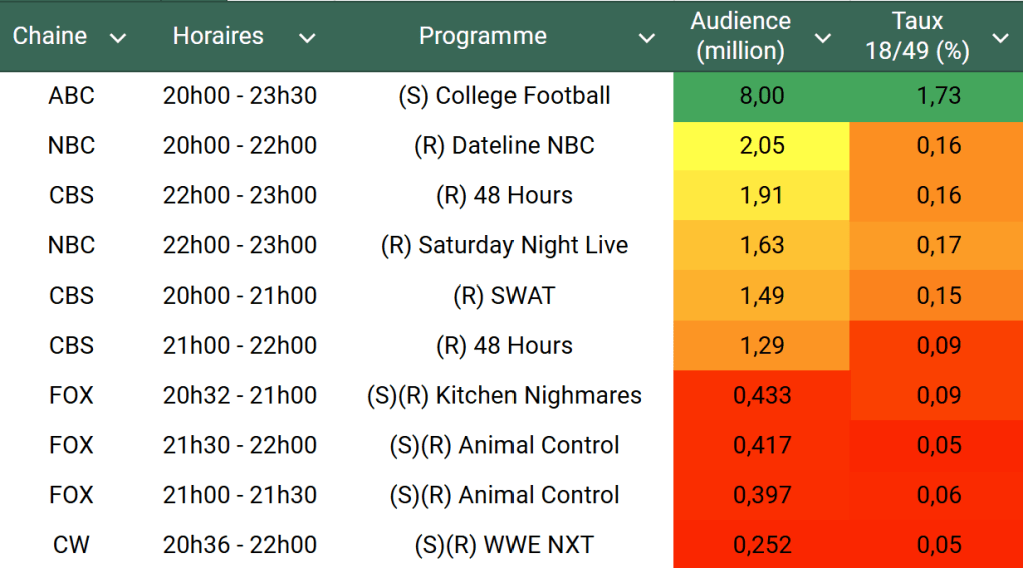Click the 0,433 audience value
The image size is (1023, 568).
(x=761, y=396)
